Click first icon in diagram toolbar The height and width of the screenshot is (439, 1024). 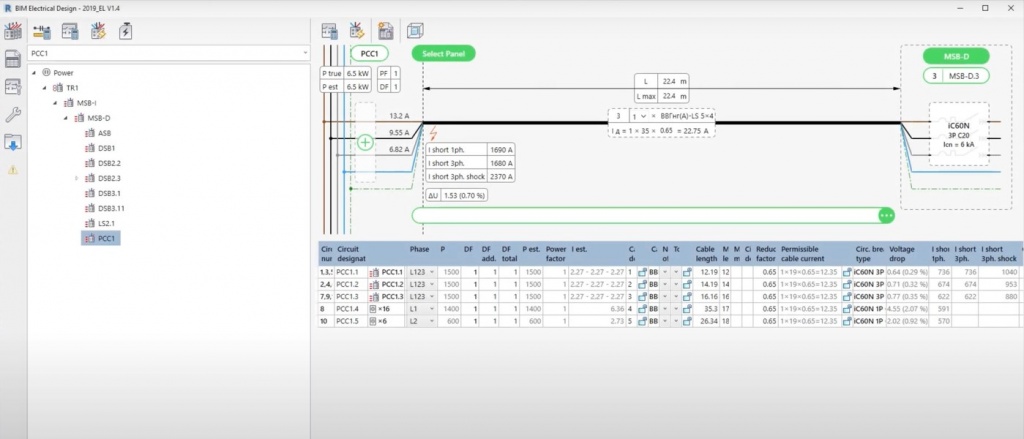329,31
